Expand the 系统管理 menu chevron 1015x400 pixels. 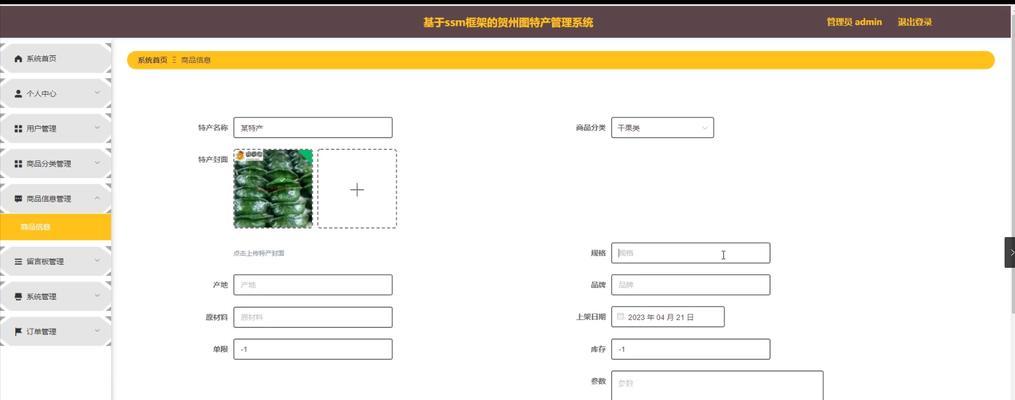pyautogui.click(x=97, y=296)
